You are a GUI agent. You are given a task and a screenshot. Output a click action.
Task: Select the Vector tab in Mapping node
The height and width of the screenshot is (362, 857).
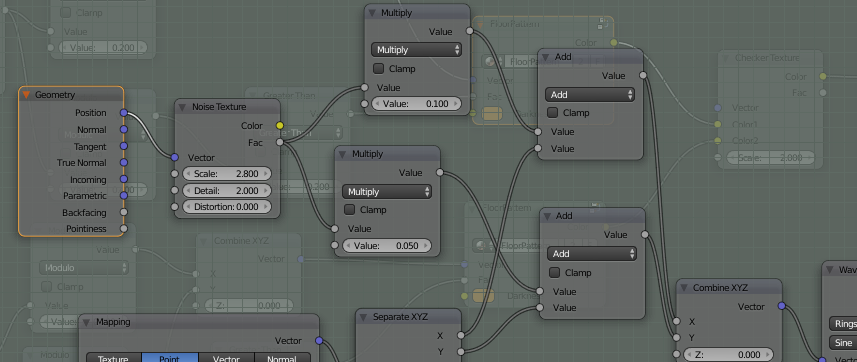226,358
